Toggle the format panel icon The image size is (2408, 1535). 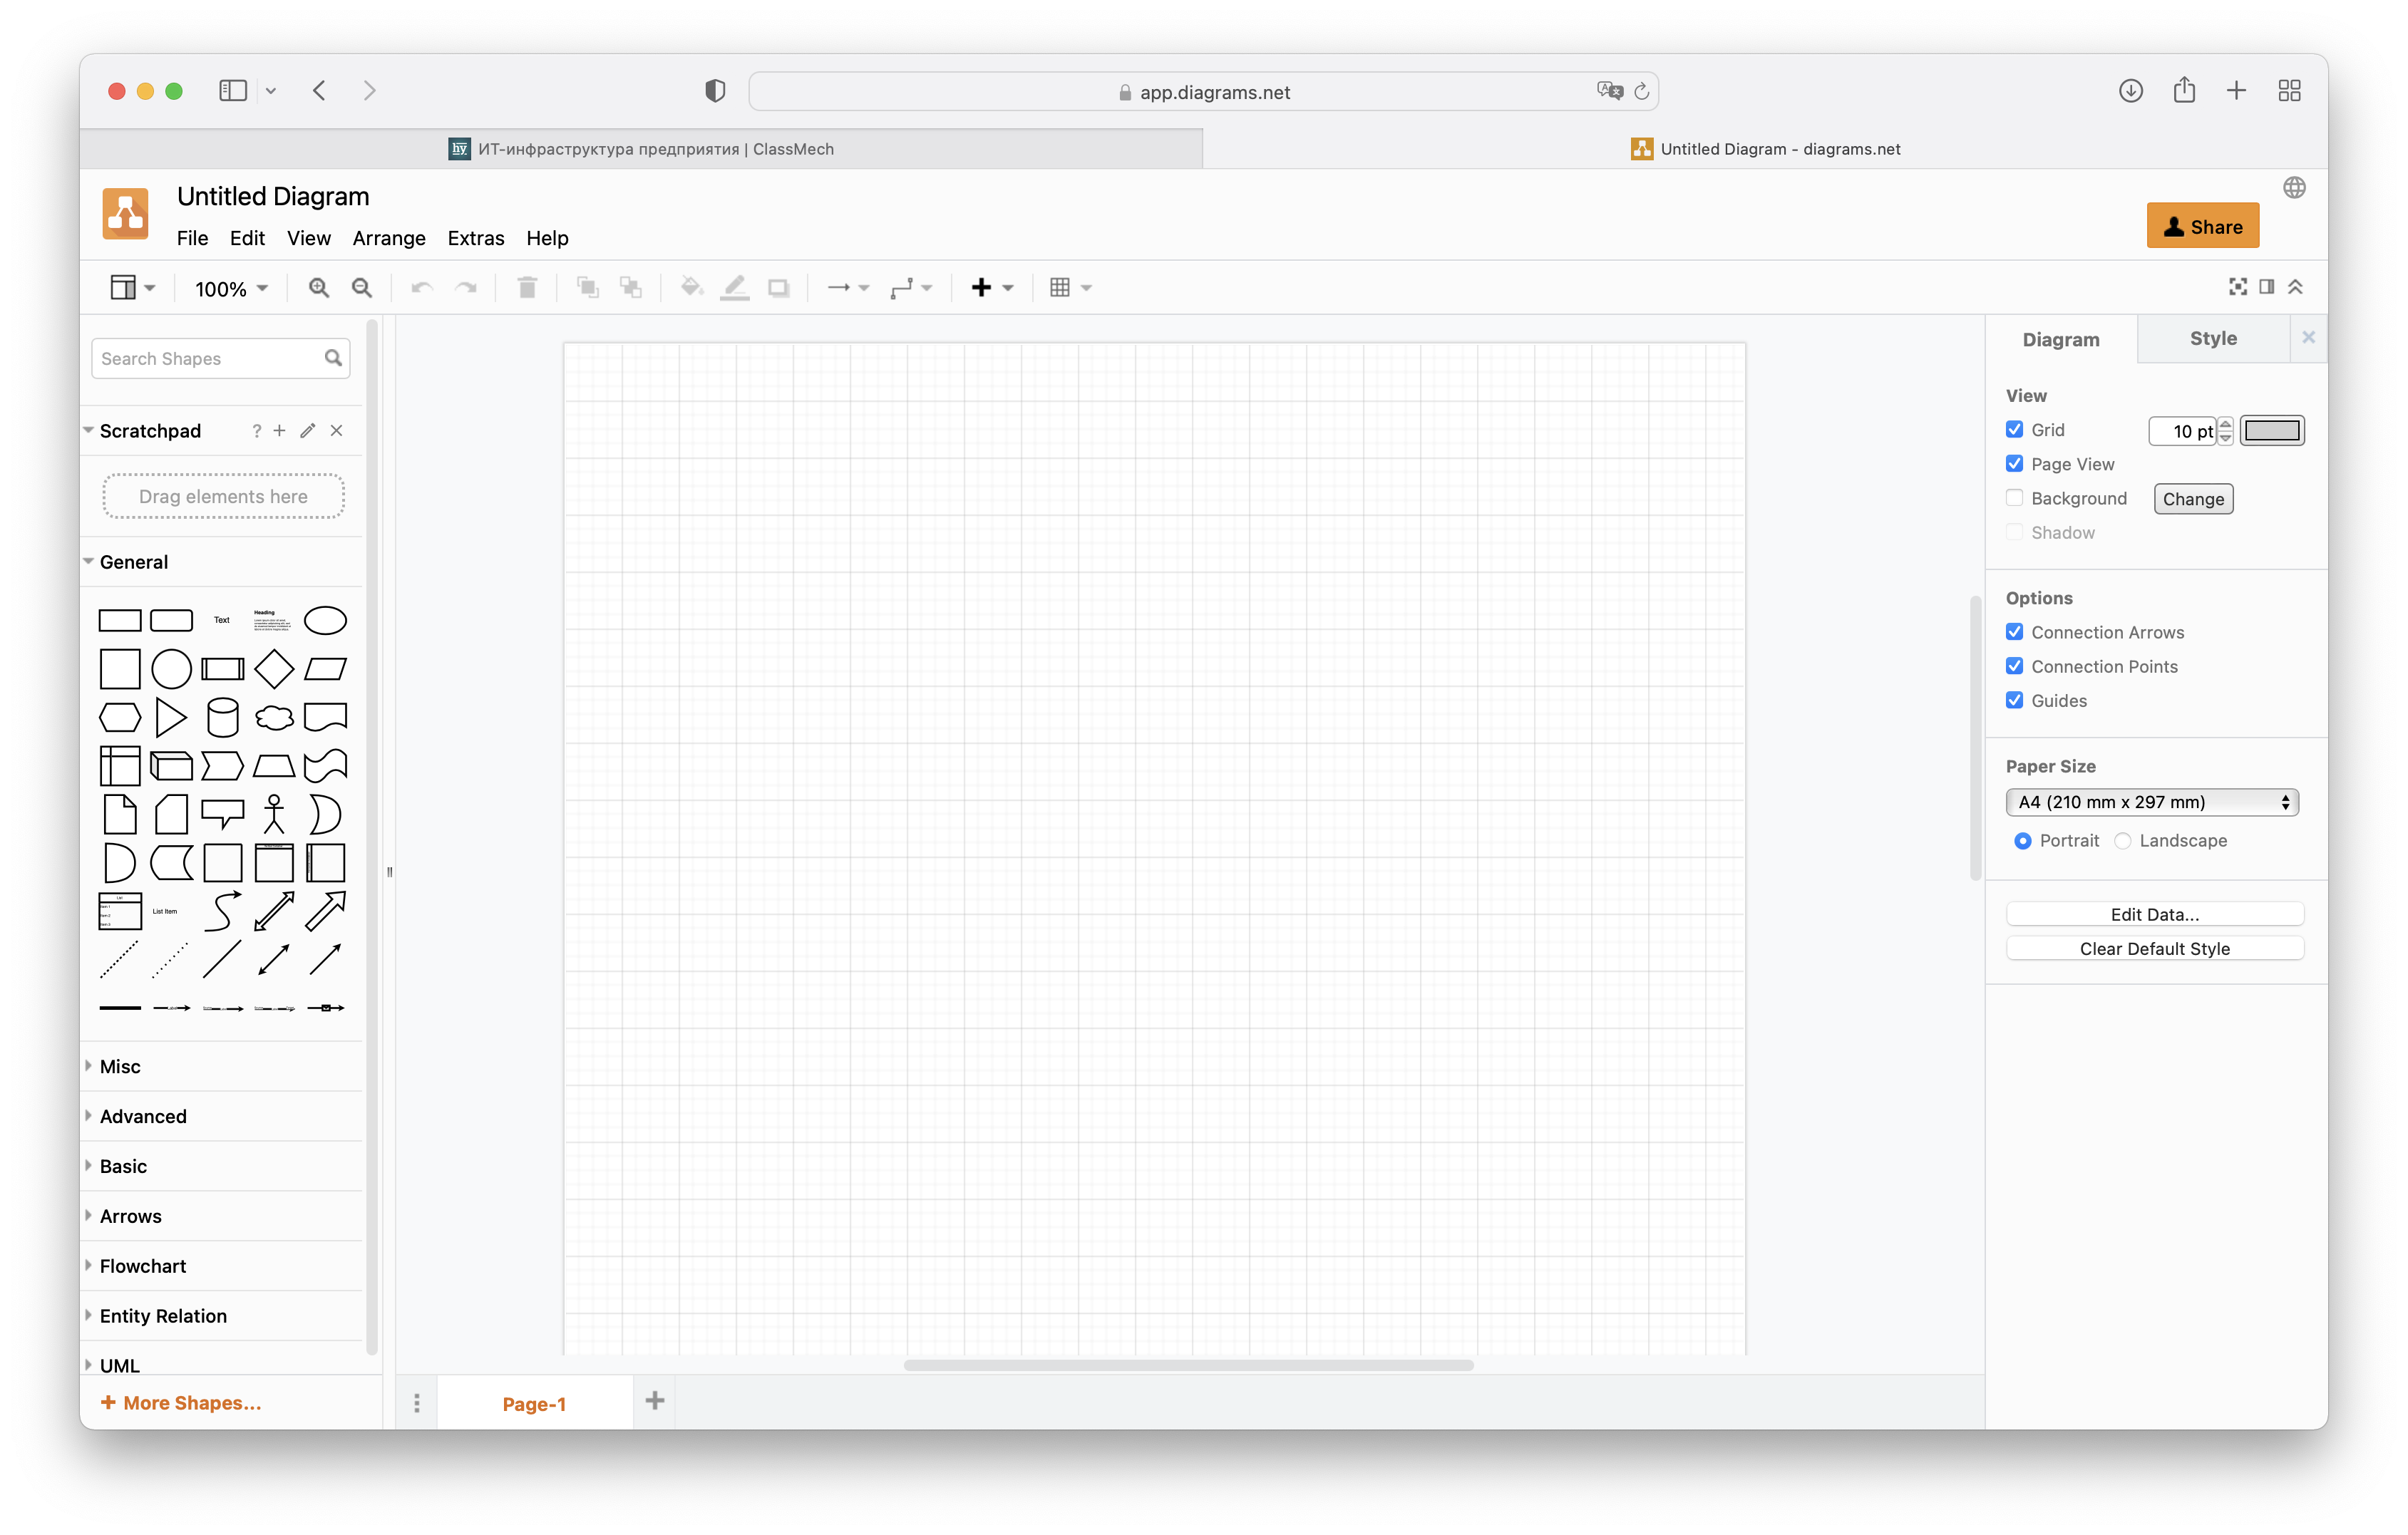[2267, 287]
